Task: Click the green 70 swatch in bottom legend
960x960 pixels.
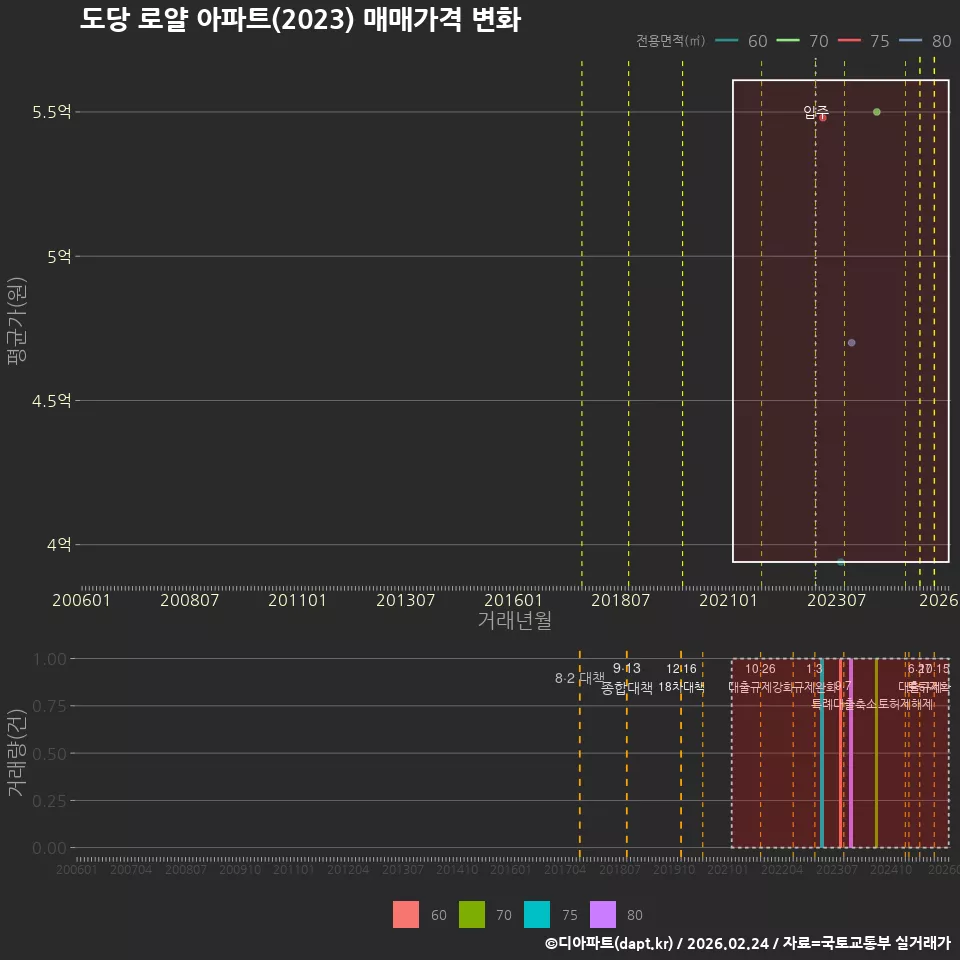Action: point(471,915)
